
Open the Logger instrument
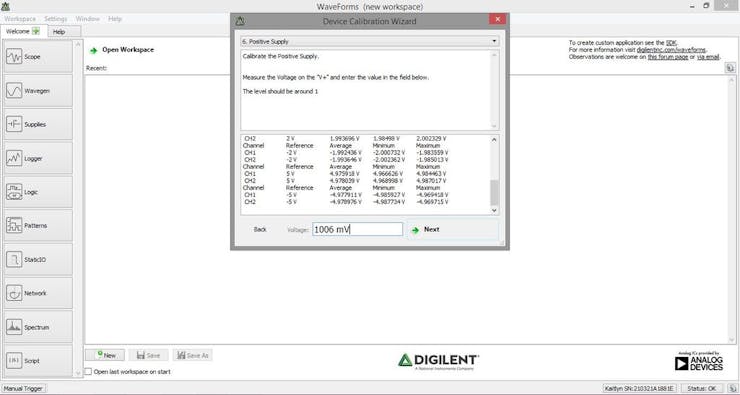pyautogui.click(x=38, y=159)
